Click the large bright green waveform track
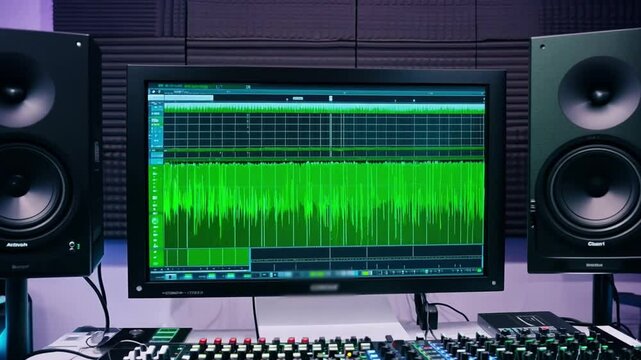The height and width of the screenshot is (360, 641). coord(324,204)
